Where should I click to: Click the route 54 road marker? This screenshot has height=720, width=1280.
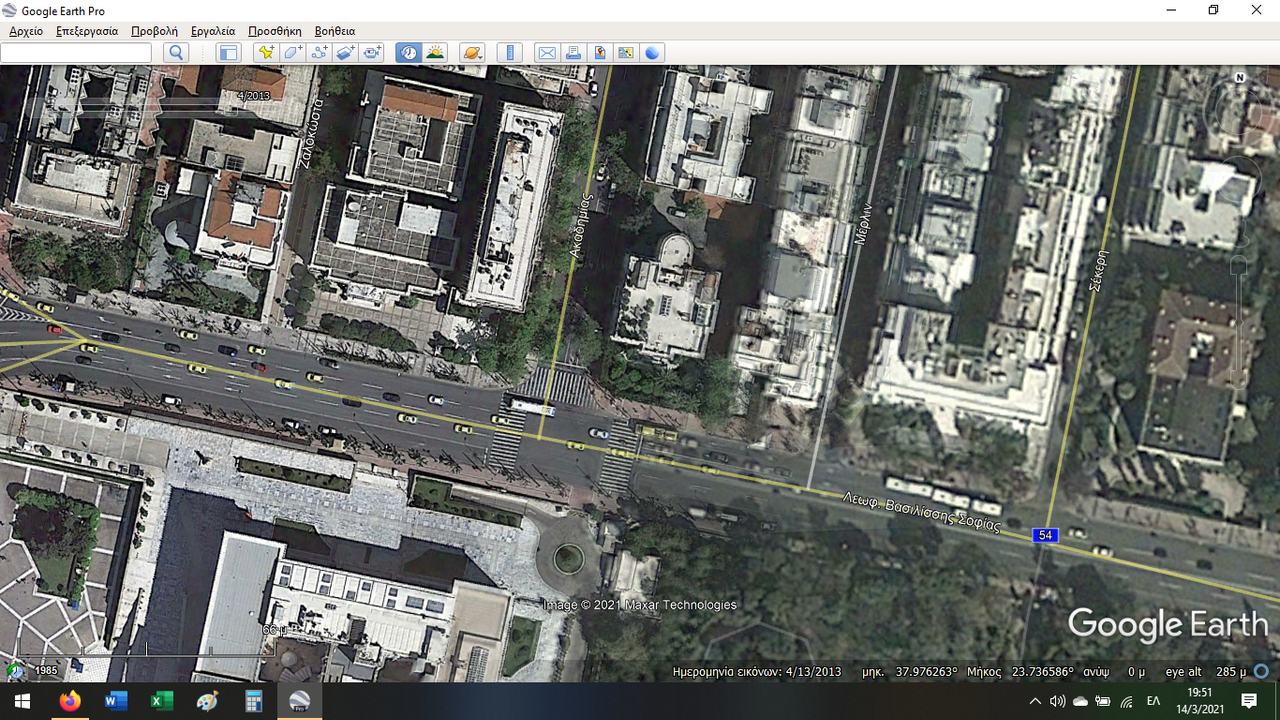(x=1045, y=535)
